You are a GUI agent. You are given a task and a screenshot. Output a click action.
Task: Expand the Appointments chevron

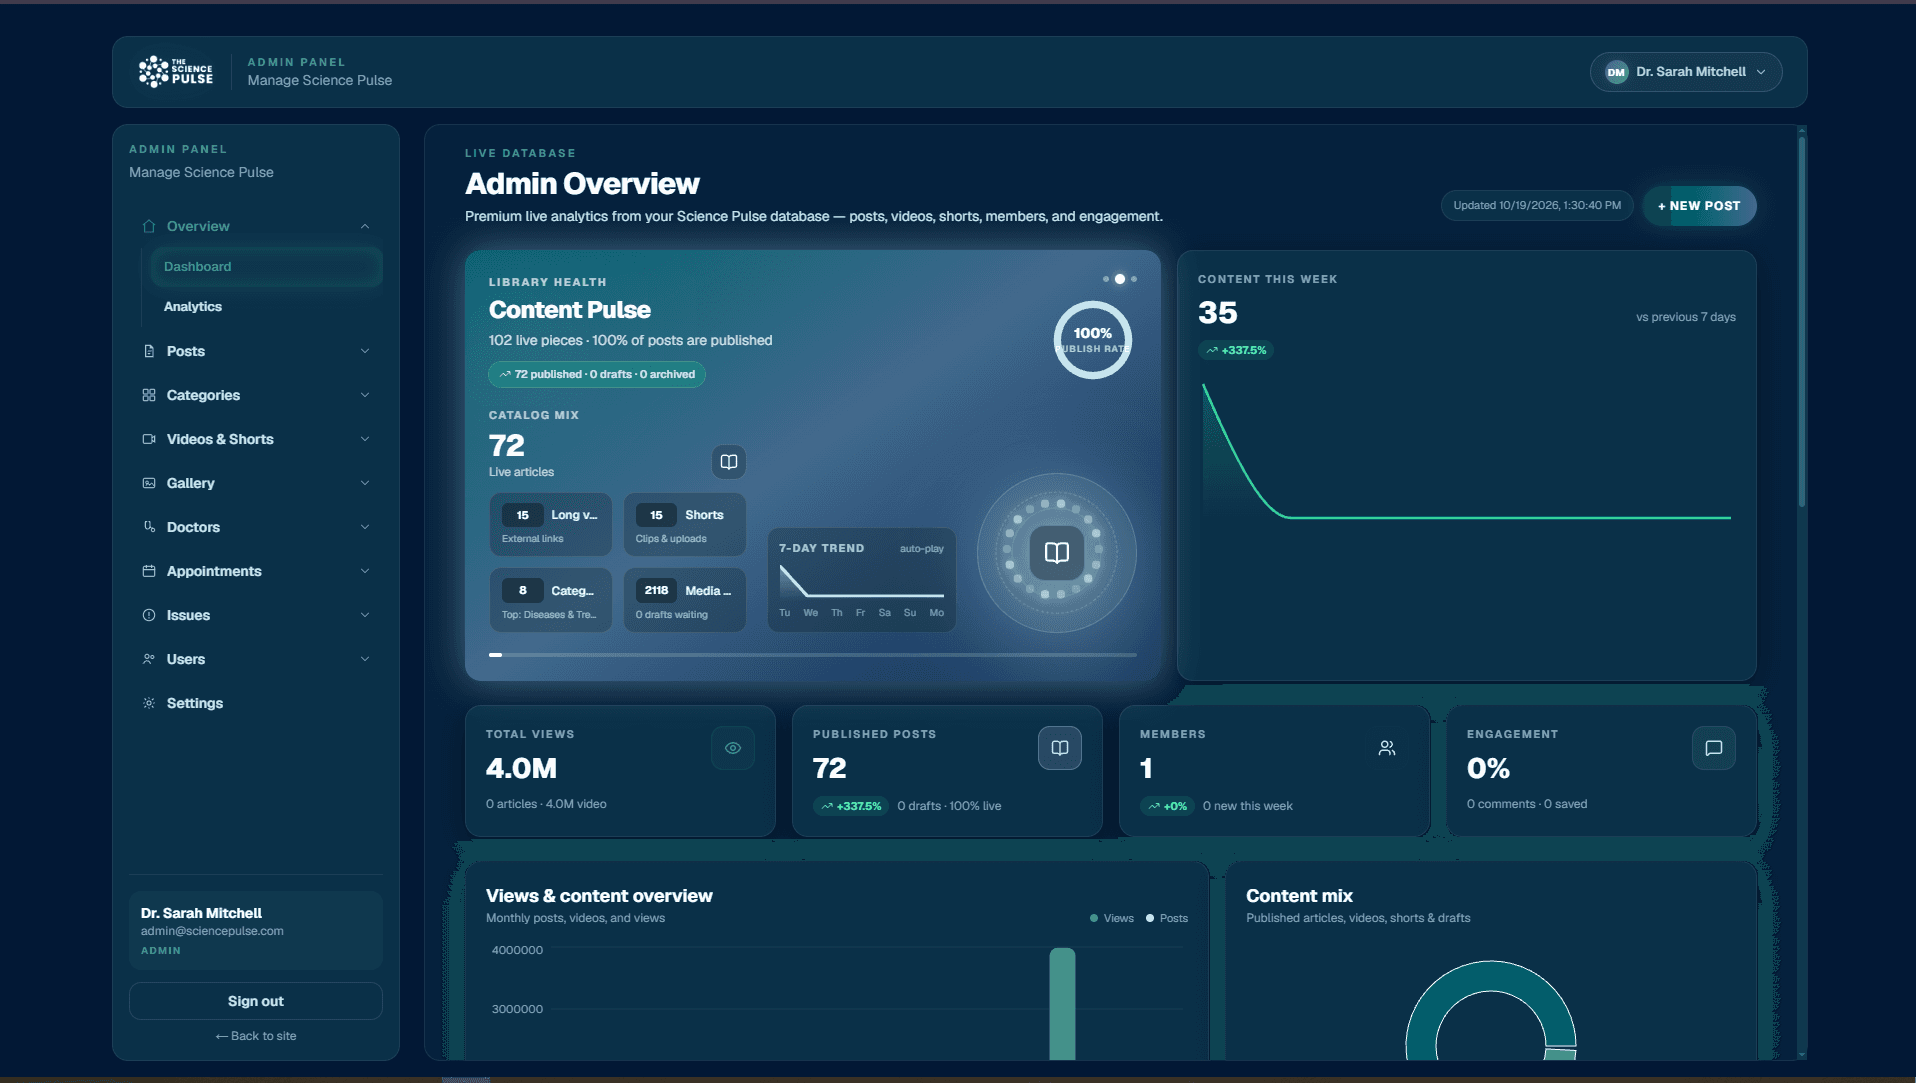pyautogui.click(x=365, y=571)
